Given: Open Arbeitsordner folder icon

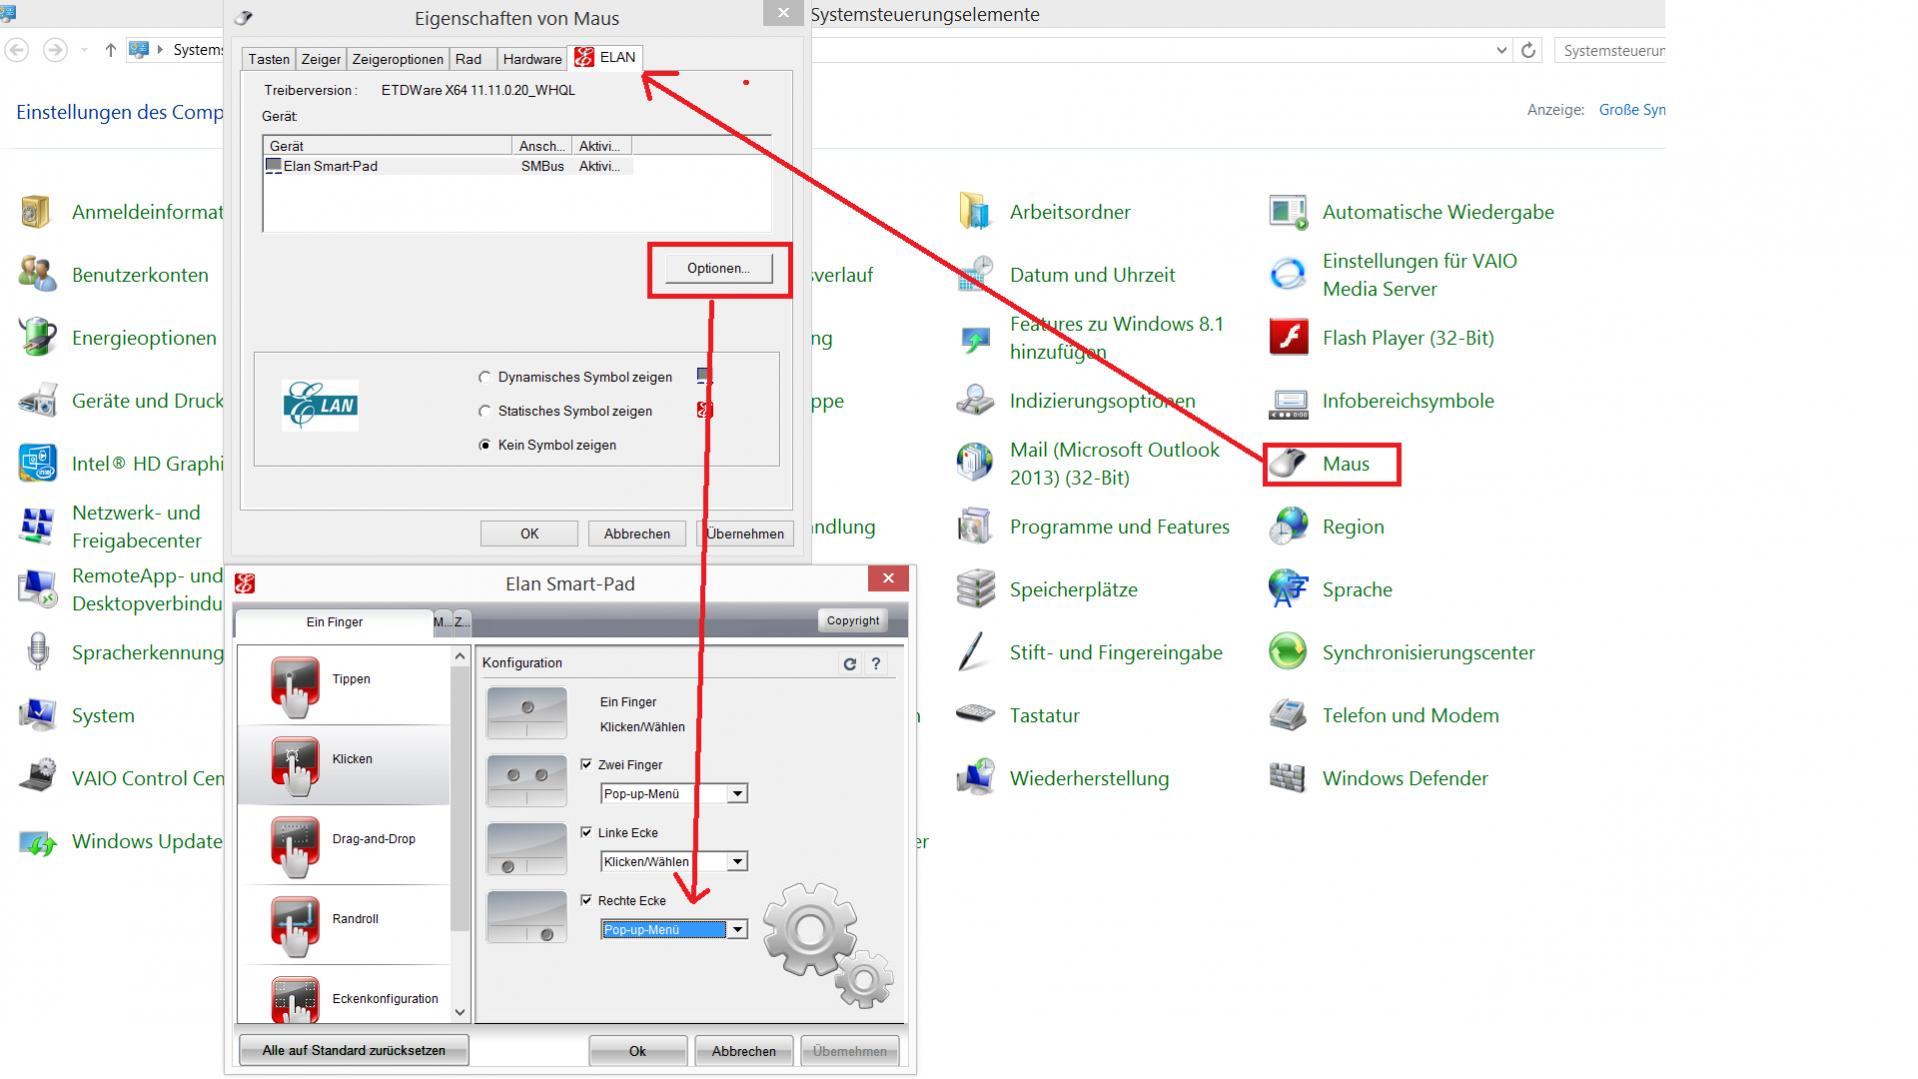Looking at the screenshot, I should click(x=975, y=212).
